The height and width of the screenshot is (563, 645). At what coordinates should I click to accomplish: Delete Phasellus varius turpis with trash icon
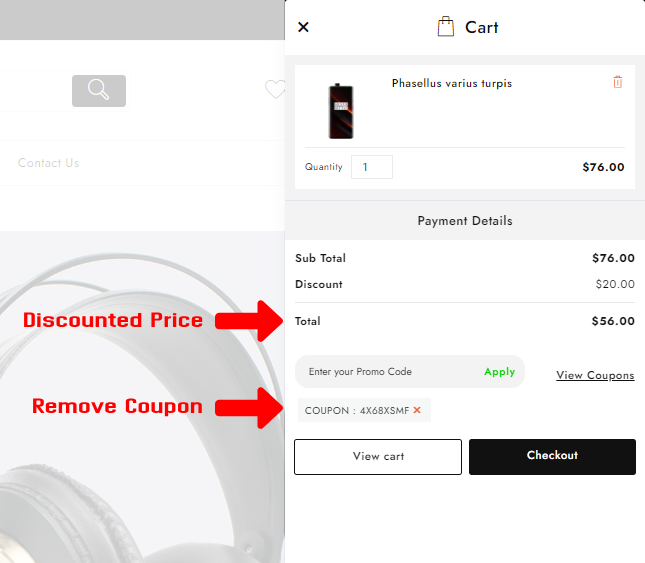click(x=617, y=83)
